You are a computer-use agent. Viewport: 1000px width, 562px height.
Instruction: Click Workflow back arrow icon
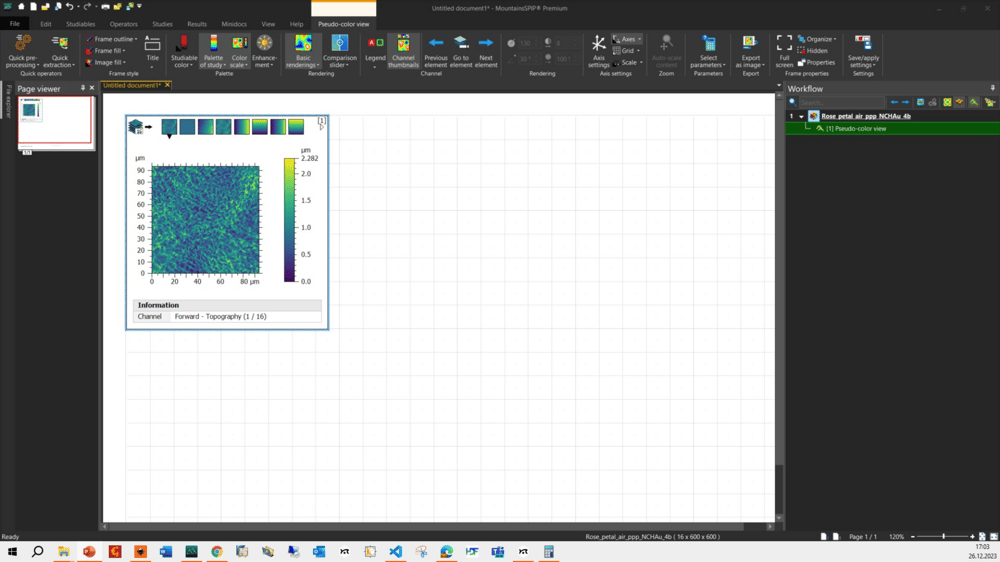(894, 102)
